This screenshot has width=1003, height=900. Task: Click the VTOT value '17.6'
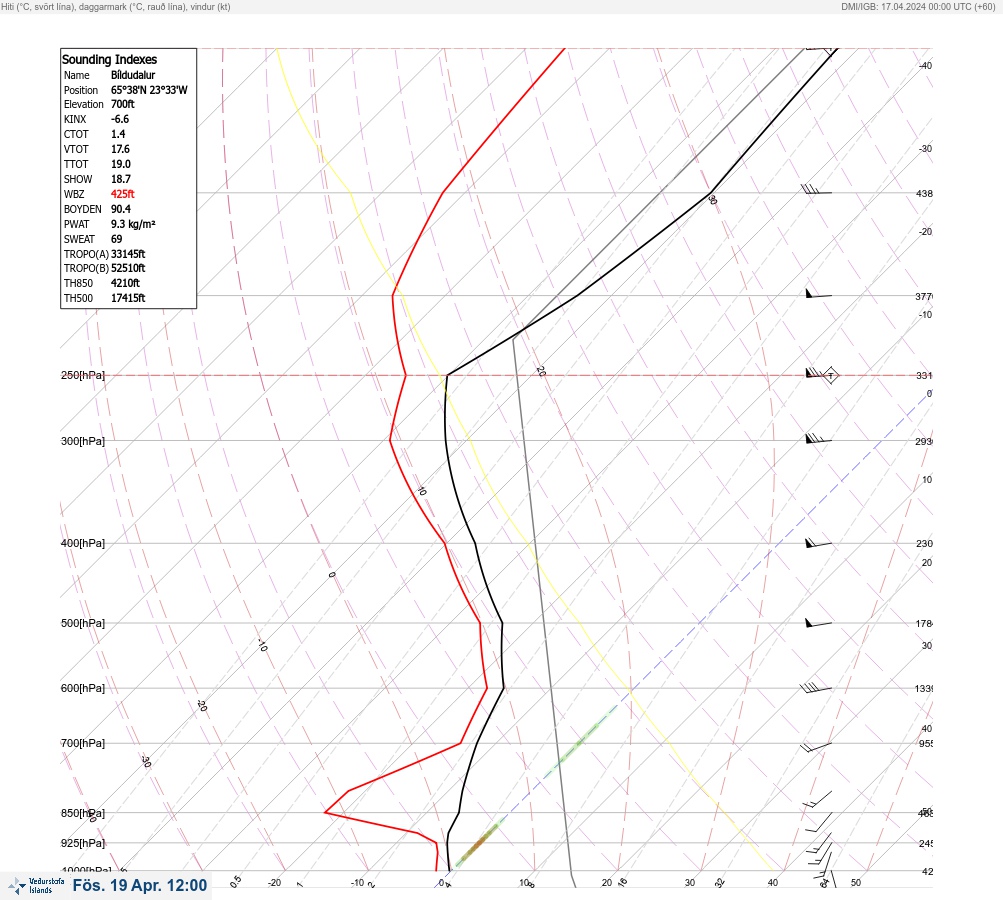[x=120, y=149]
